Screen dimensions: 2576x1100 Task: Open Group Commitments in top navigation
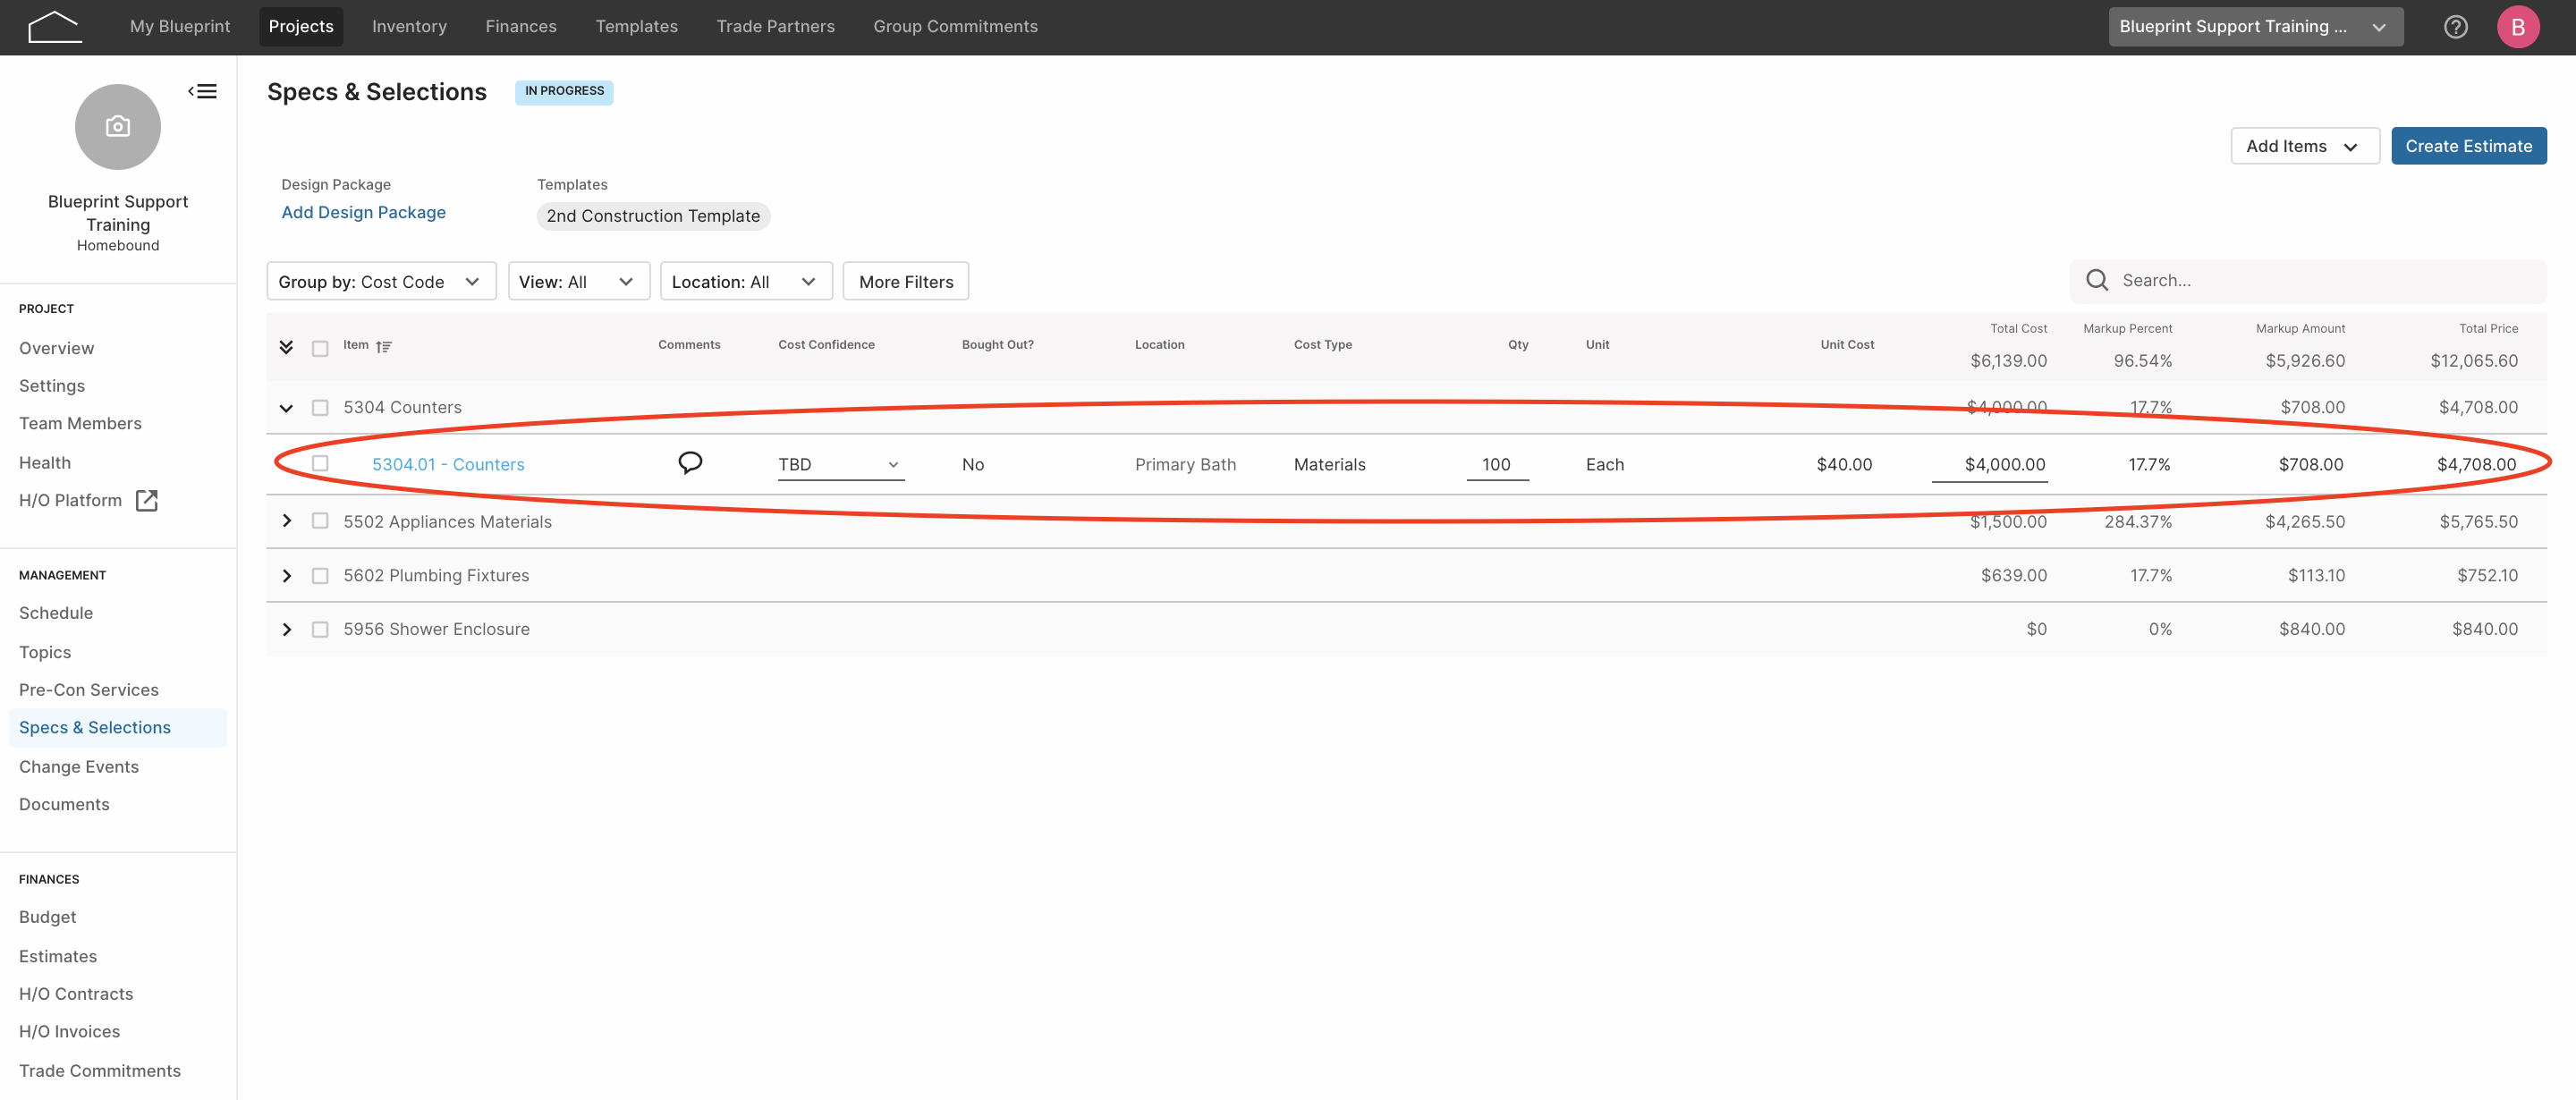[955, 27]
